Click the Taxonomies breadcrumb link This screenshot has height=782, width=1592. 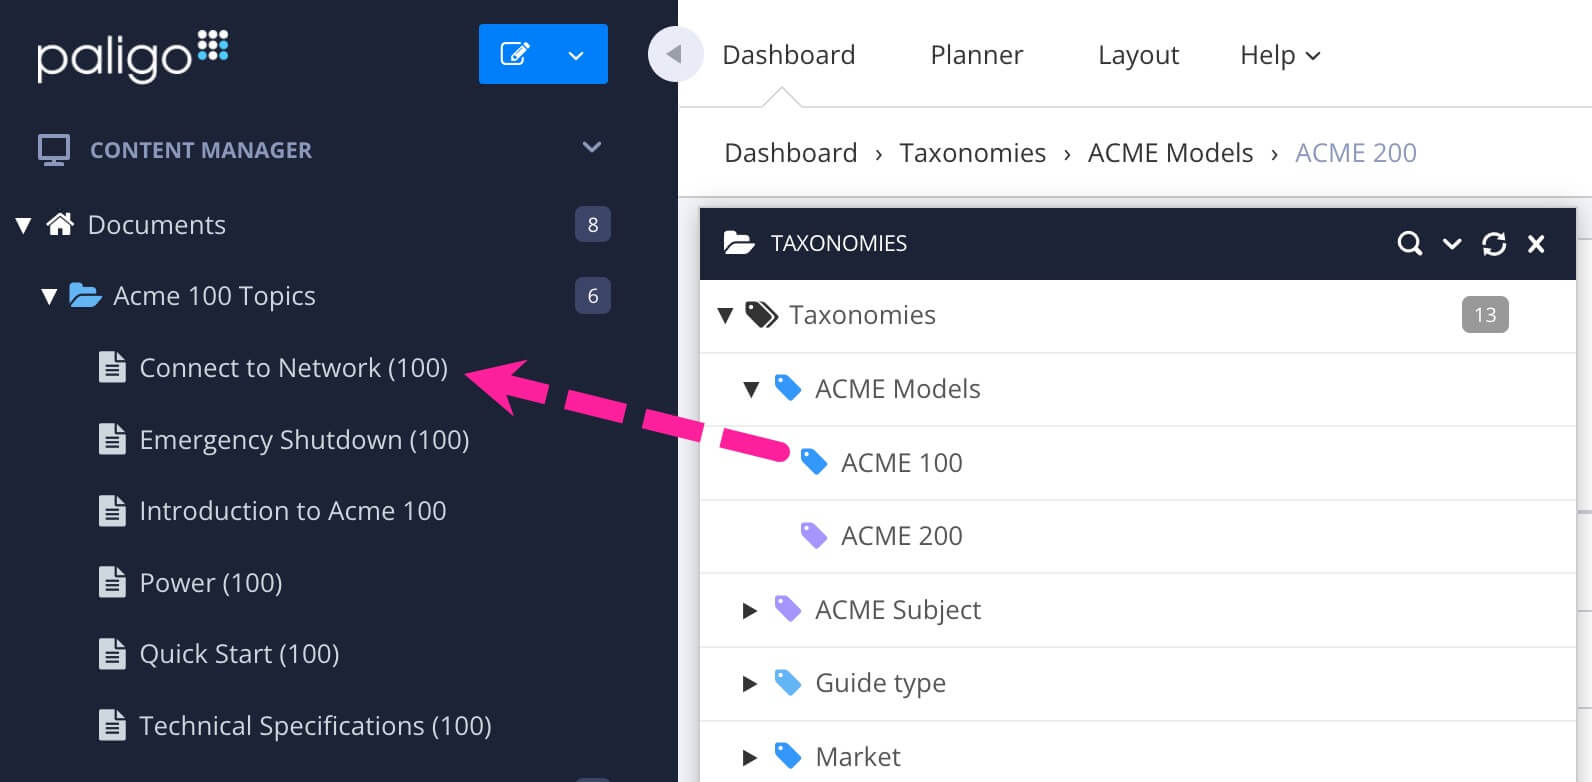coord(973,153)
